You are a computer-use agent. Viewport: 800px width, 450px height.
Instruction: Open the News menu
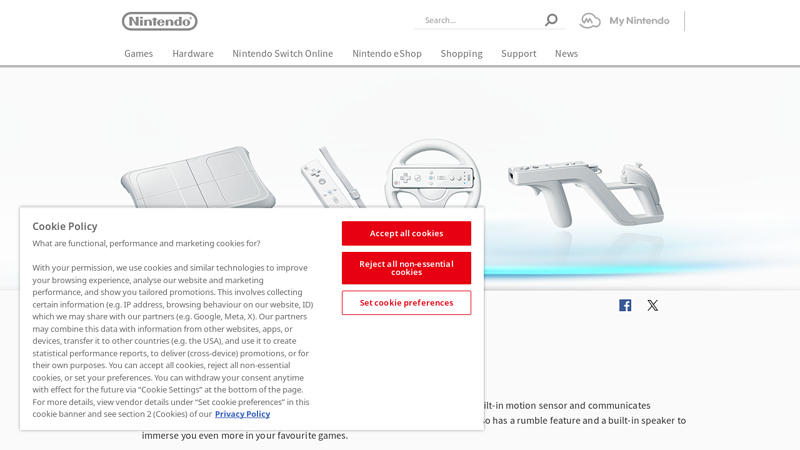tap(566, 54)
